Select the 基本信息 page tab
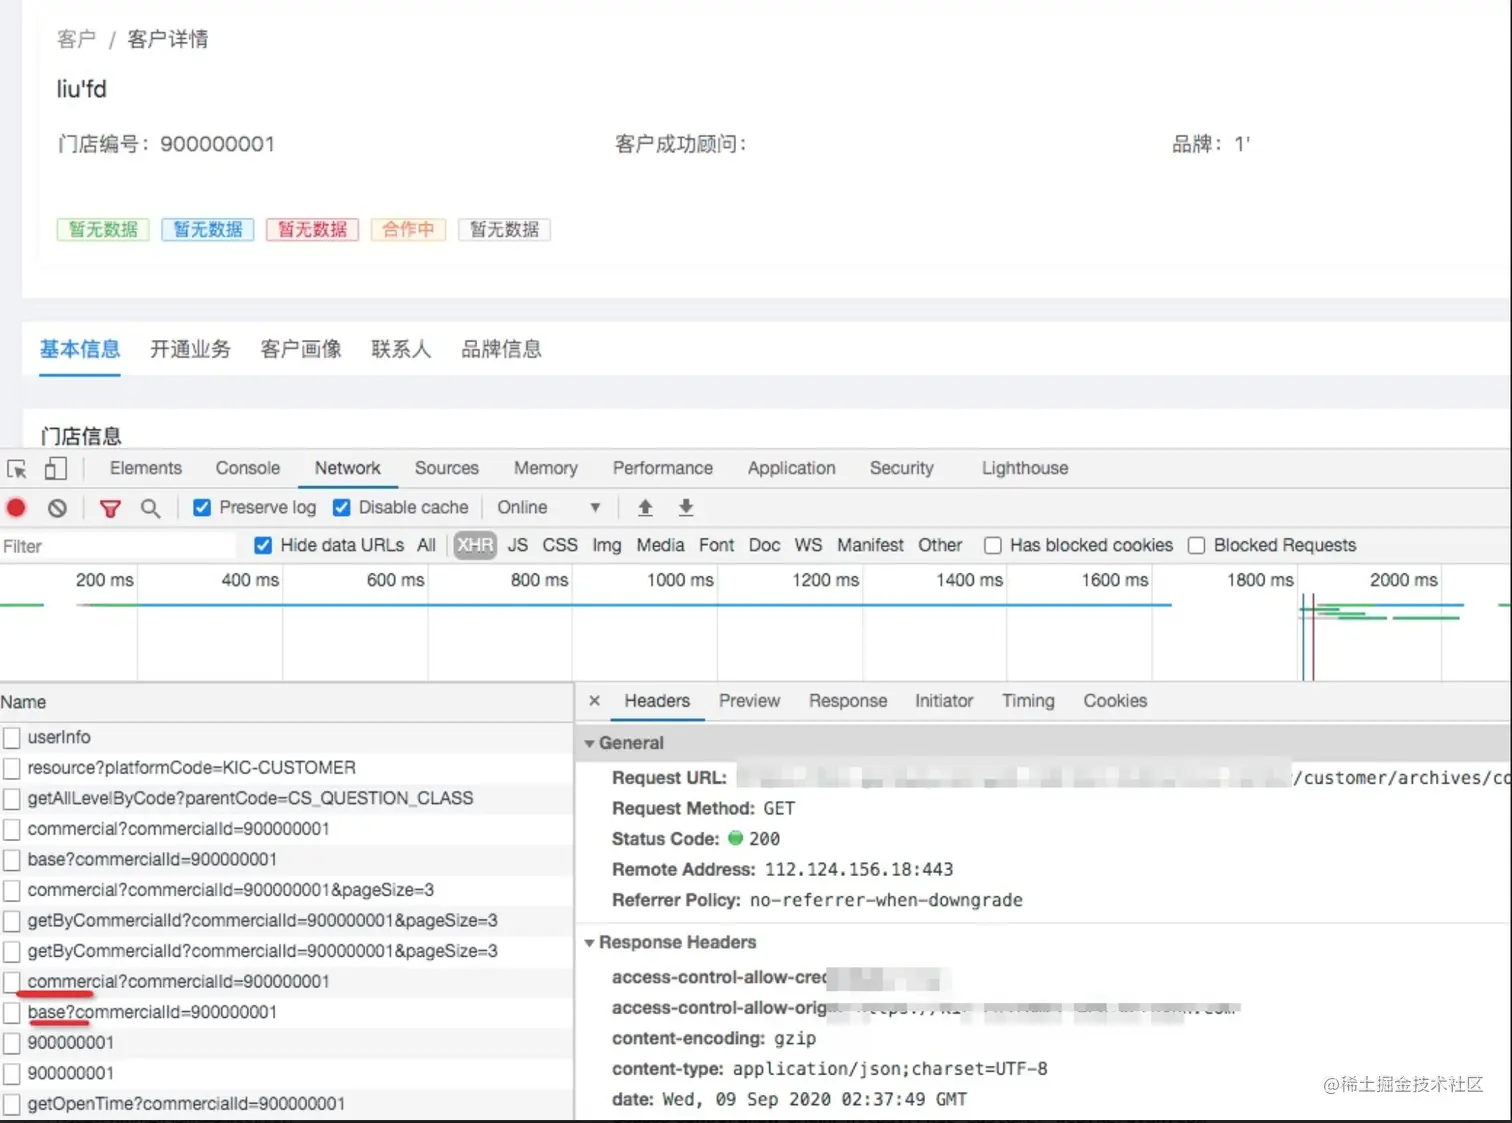 [80, 349]
